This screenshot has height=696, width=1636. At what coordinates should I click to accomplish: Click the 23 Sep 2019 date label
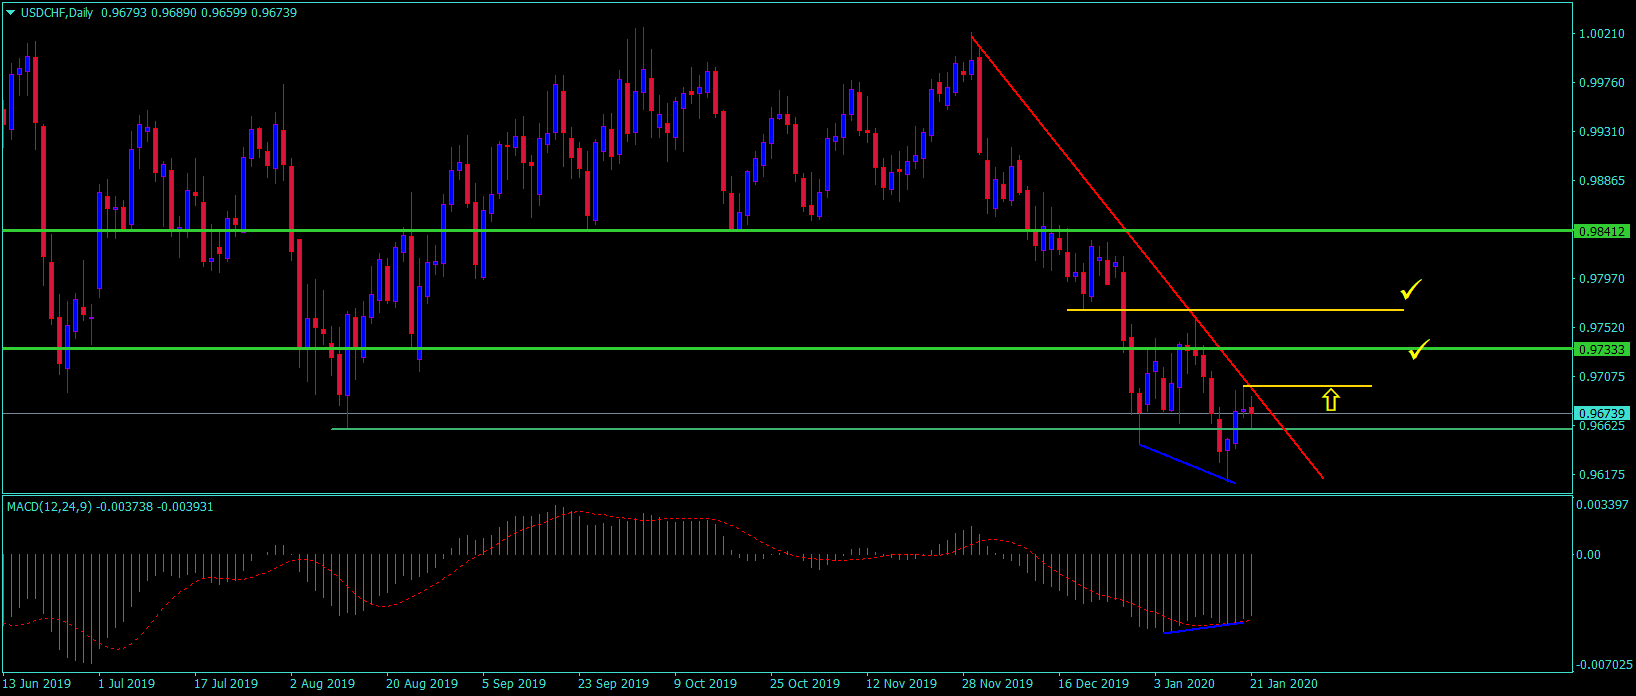click(614, 684)
